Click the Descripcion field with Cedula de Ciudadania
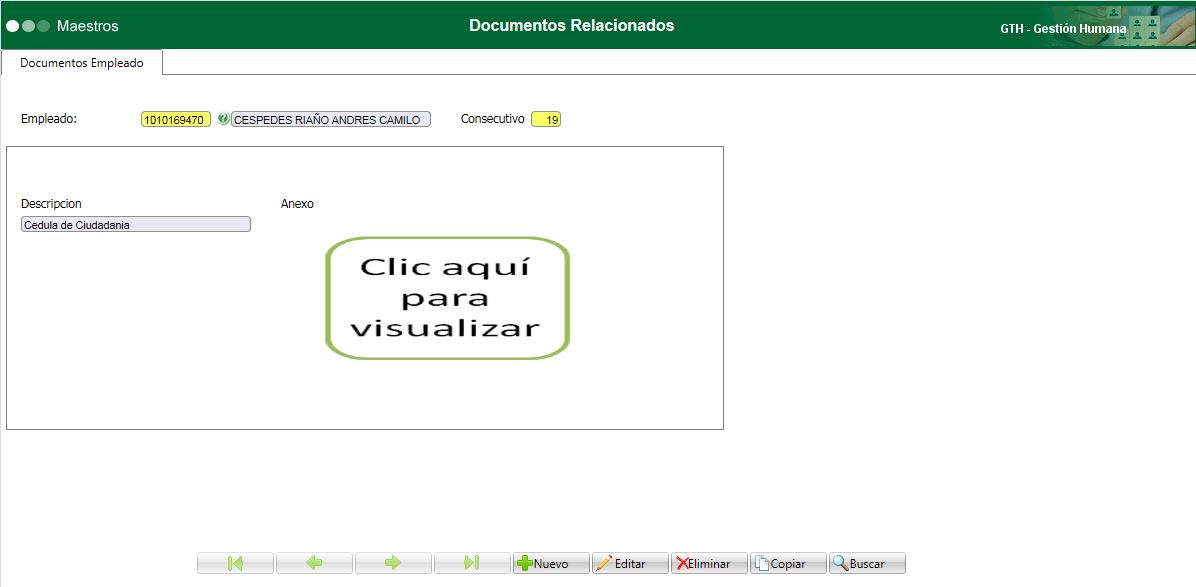 point(136,223)
